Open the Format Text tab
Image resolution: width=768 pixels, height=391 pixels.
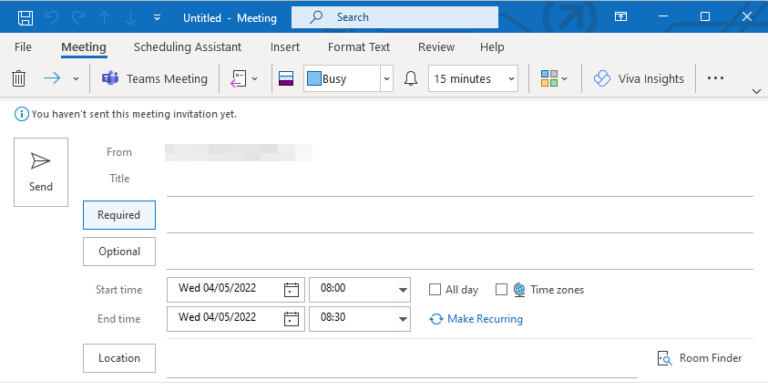359,47
